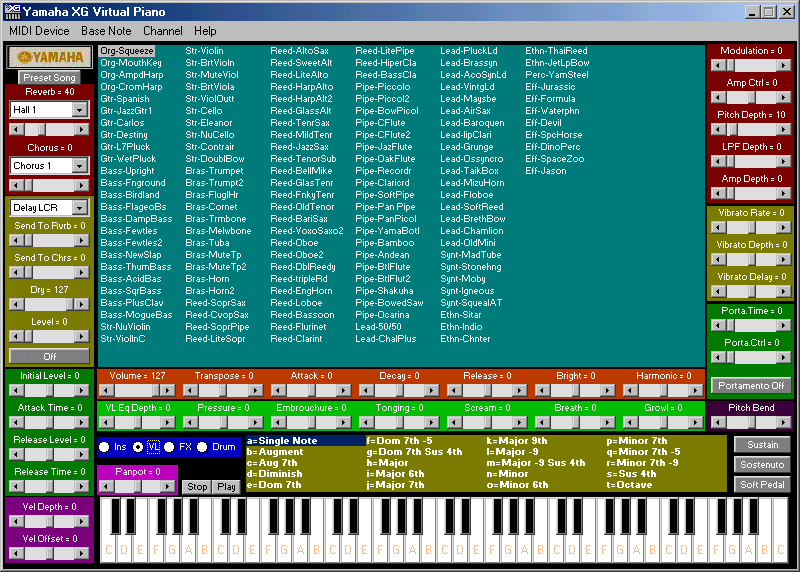The height and width of the screenshot is (572, 800).
Task: Click right arrow of Release slider
Action: pos(519,390)
